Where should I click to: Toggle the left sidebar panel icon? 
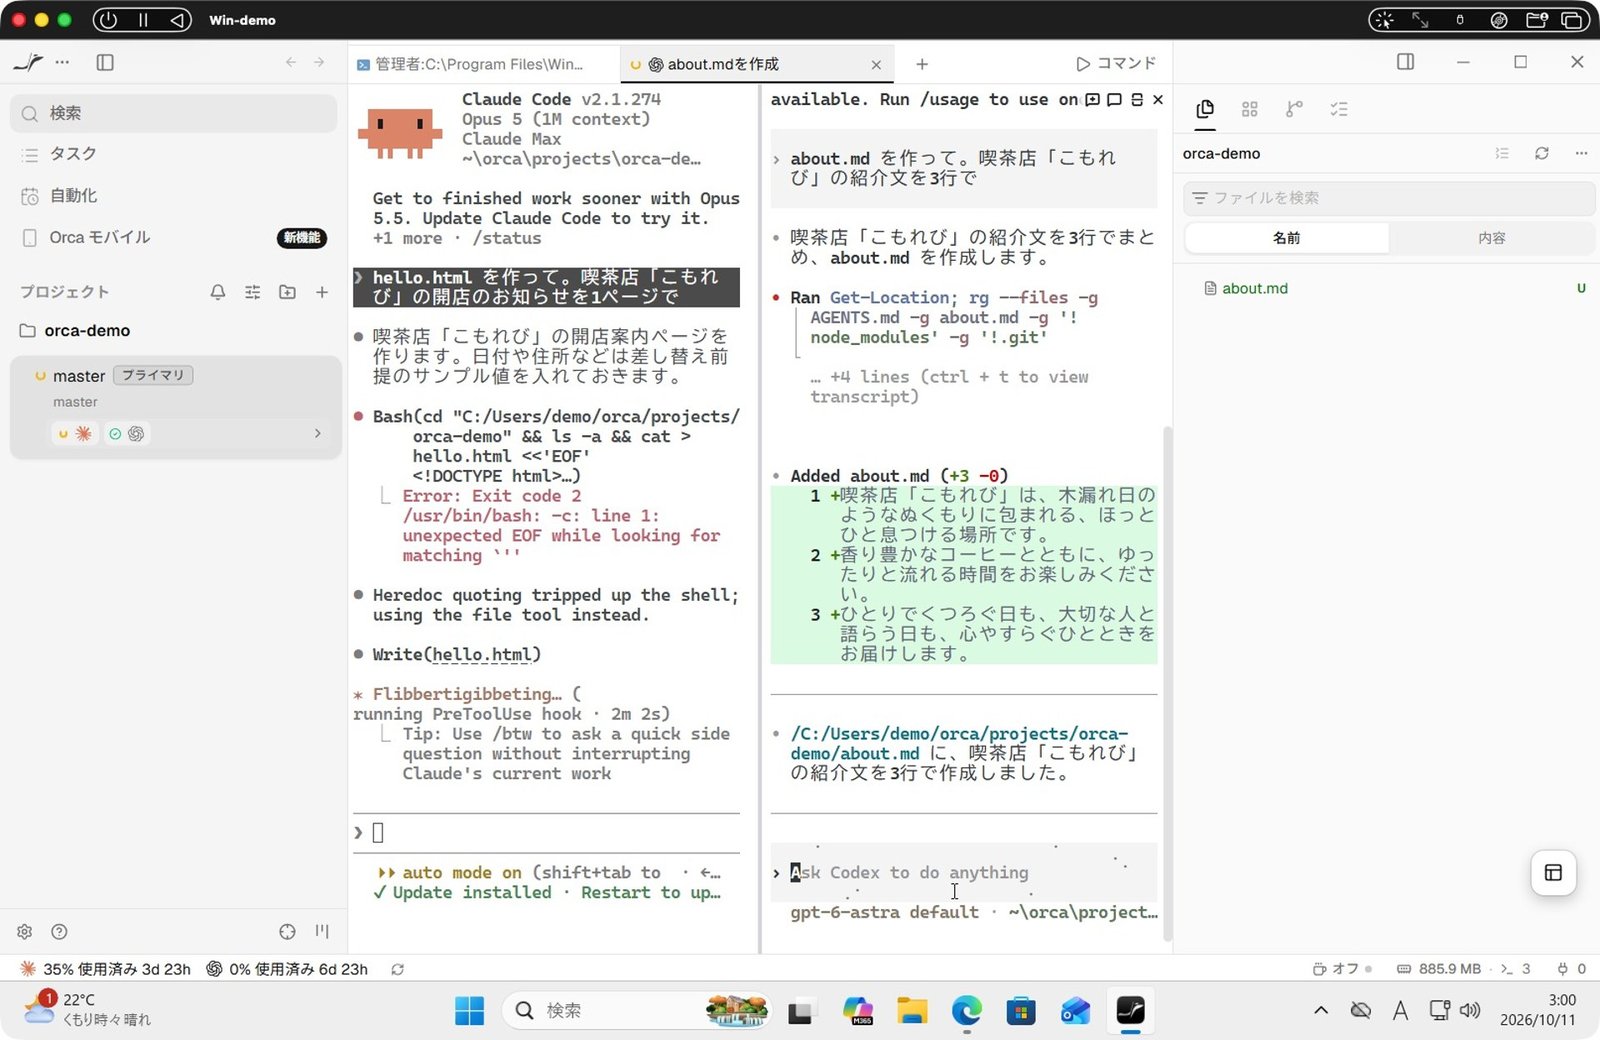click(x=105, y=62)
